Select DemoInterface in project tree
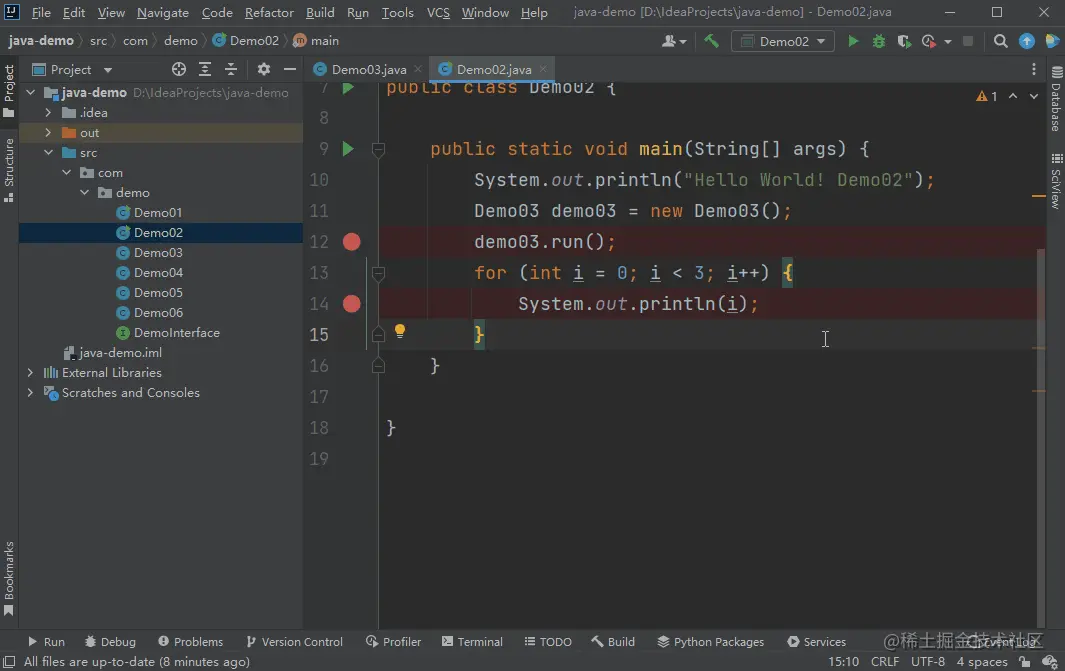The height and width of the screenshot is (671, 1065). point(177,333)
